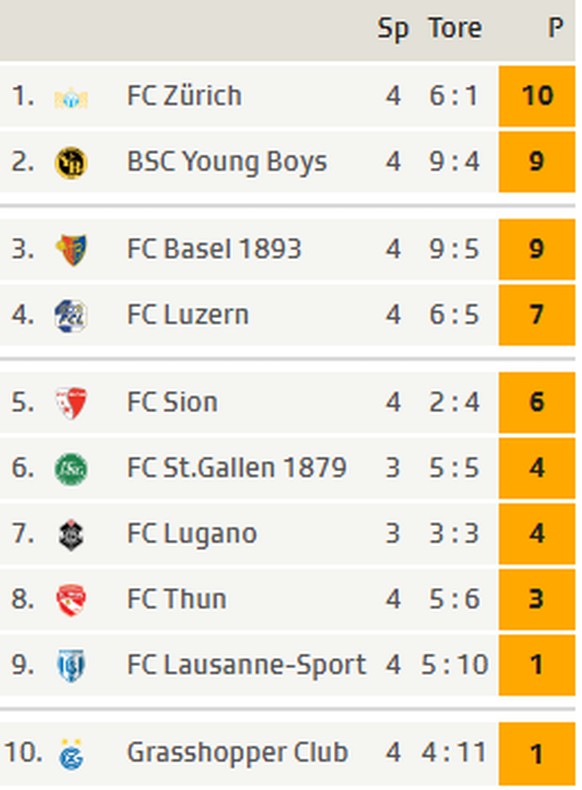Click the FC Lausanne-Sport shield logo
582x790 pixels.
coord(71,666)
